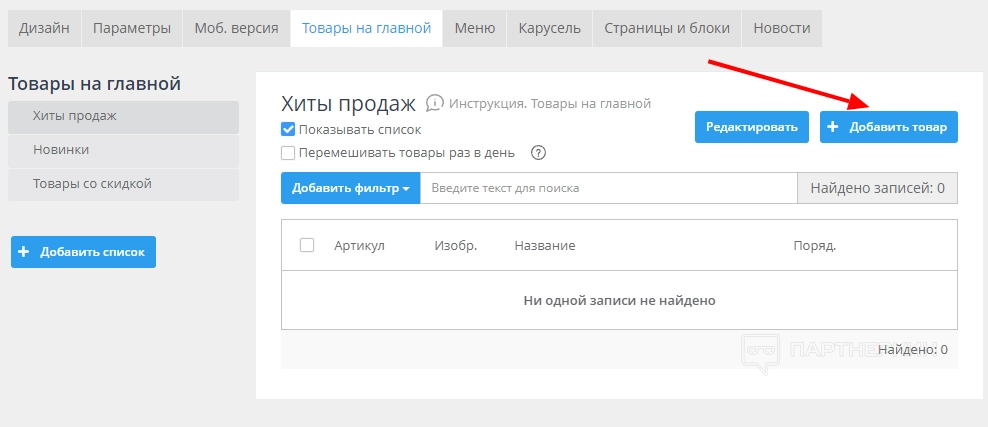Focus the search text input field
The height and width of the screenshot is (427, 988).
[608, 188]
